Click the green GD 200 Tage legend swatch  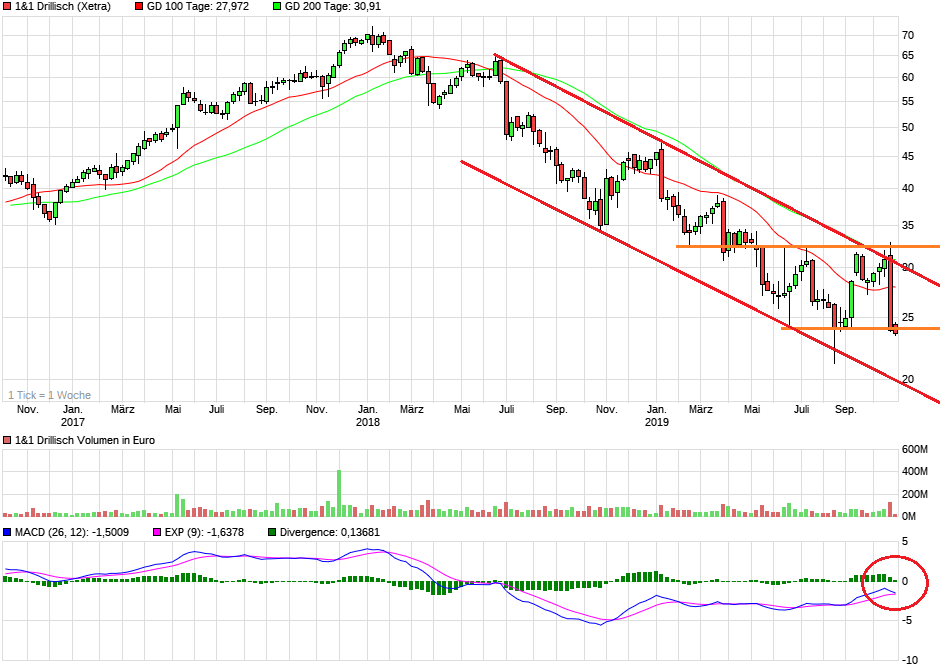pyautogui.click(x=277, y=7)
